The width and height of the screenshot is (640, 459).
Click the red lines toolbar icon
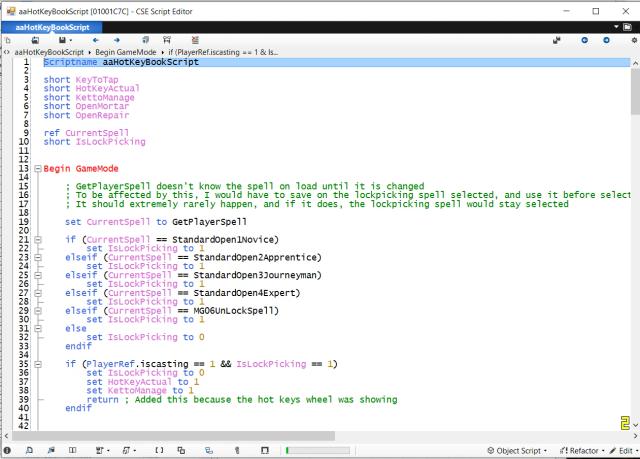point(195,40)
